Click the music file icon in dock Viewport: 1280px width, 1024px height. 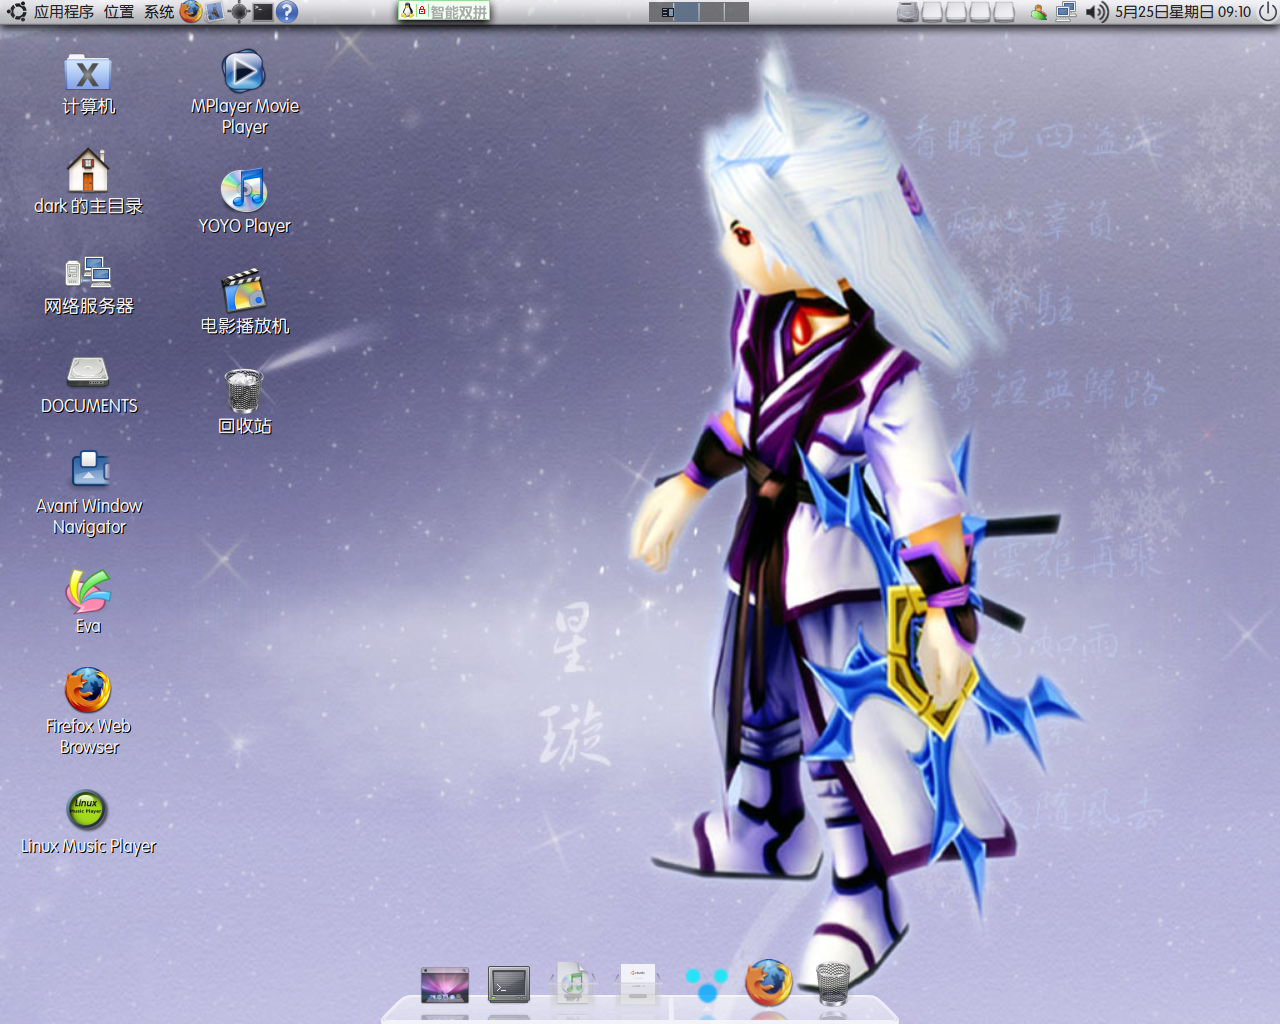(573, 983)
